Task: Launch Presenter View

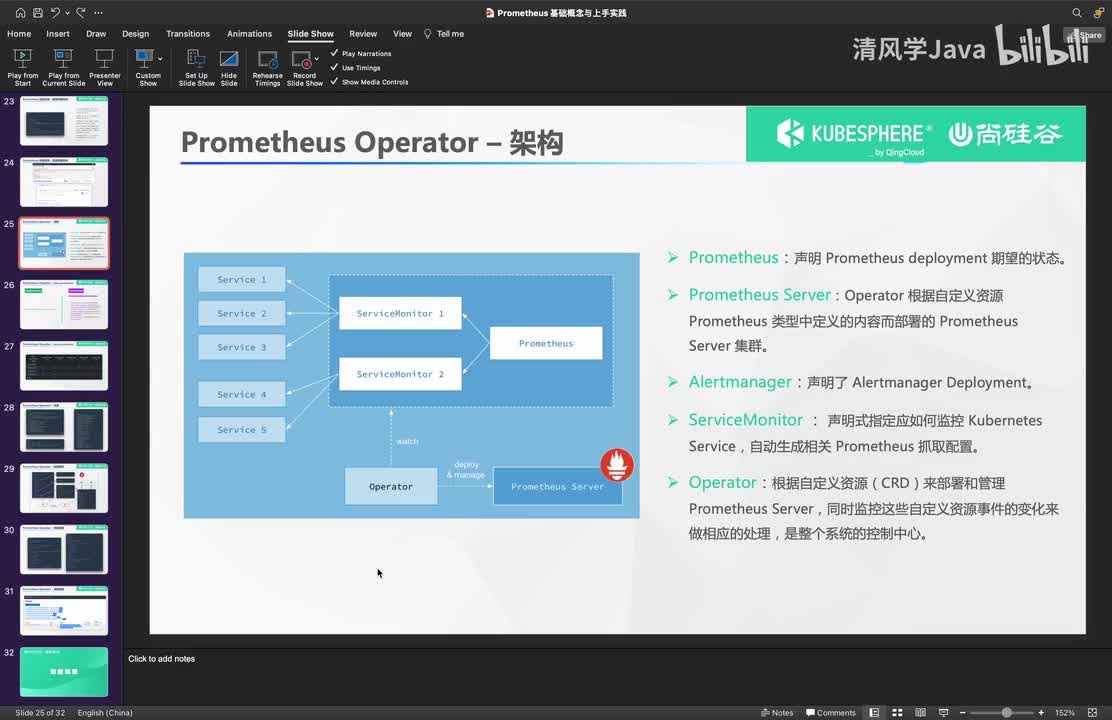Action: coord(105,68)
